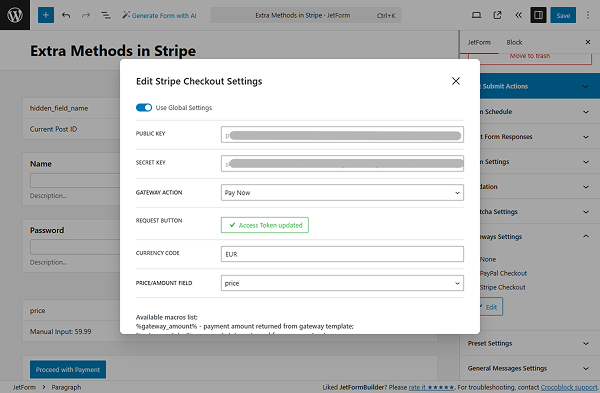Viewport: 600px width, 393px height.
Task: Close the settings sidebar
Action: coord(588,42)
